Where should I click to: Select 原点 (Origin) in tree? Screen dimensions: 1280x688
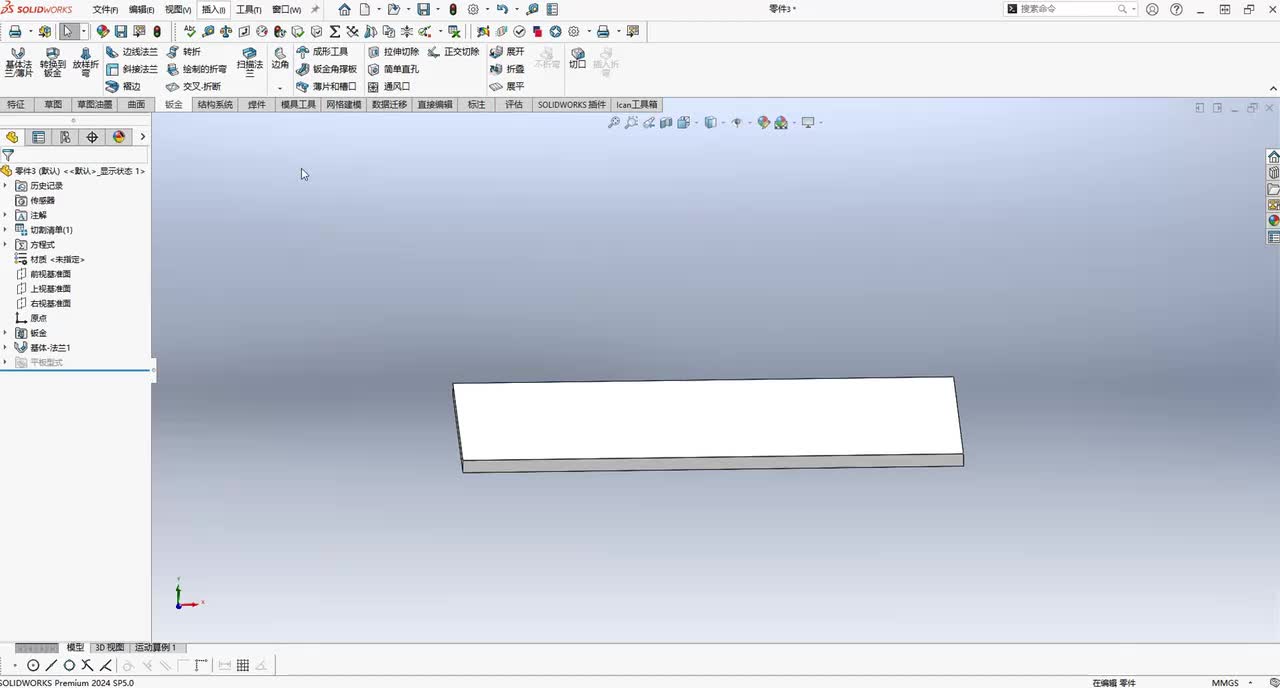pyautogui.click(x=31, y=318)
